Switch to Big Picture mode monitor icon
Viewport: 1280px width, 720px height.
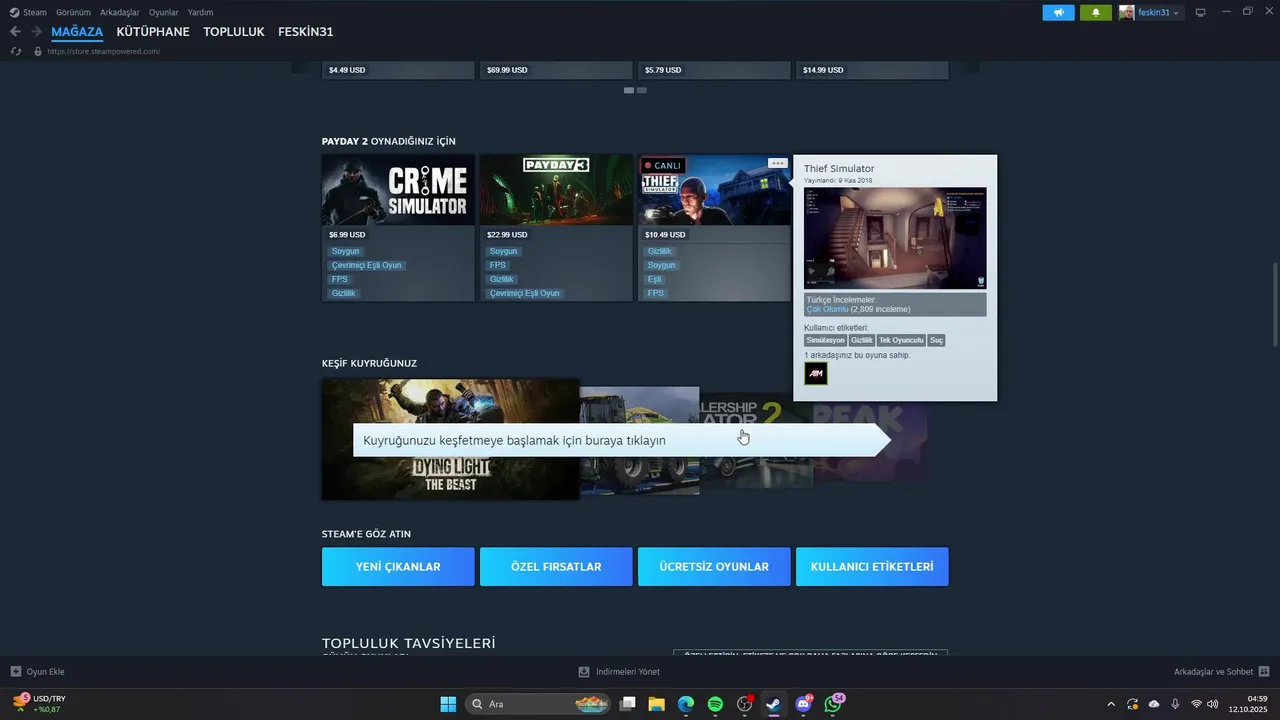coord(1201,12)
